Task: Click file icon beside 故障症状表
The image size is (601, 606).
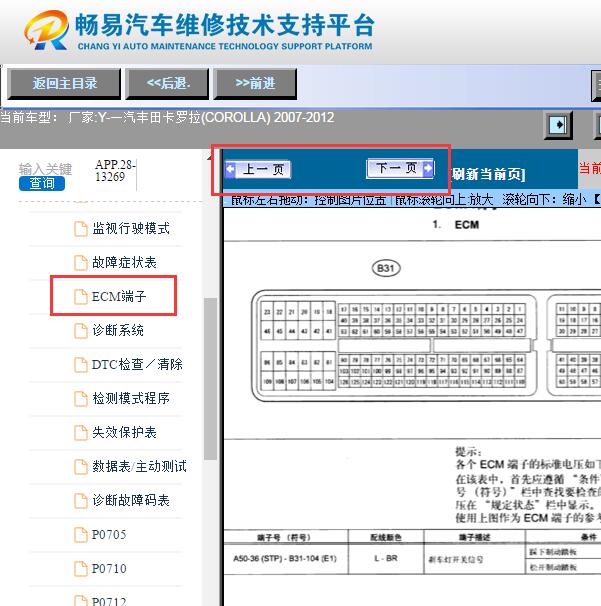Action: pyautogui.click(x=80, y=262)
